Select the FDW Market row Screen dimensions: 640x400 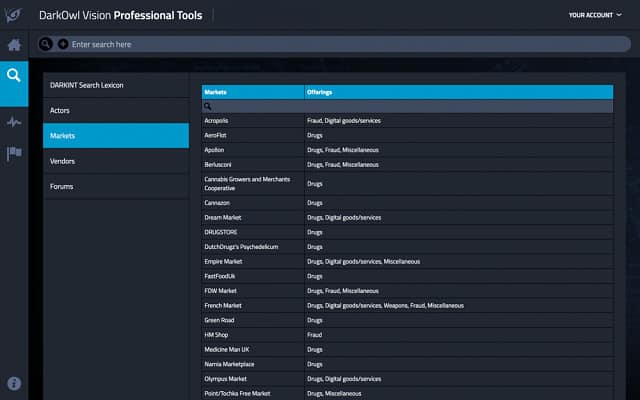point(407,291)
